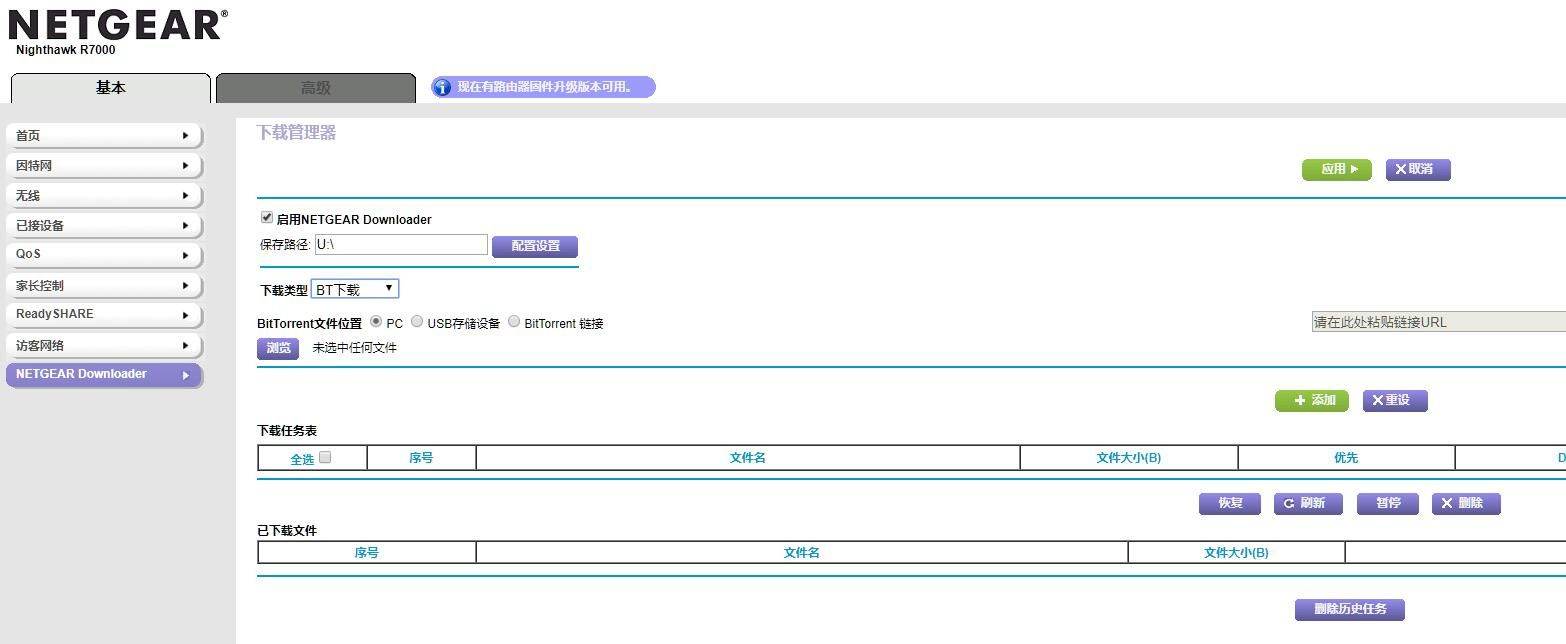Open the 因特网 menu item
Screen dimensions: 1566x644
coord(104,166)
